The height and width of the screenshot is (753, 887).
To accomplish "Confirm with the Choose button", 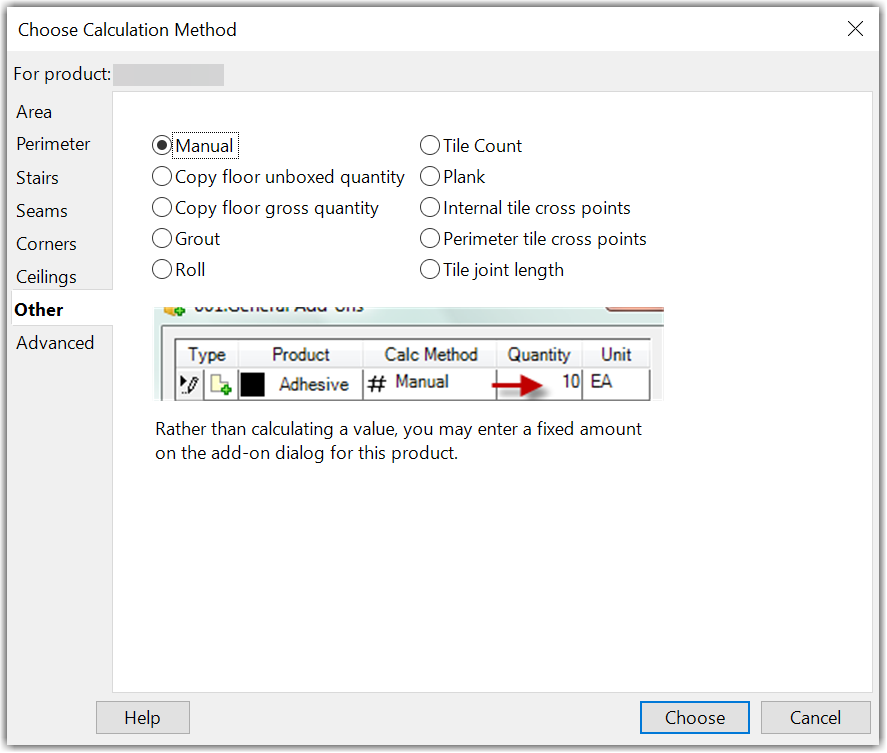I will click(x=695, y=717).
